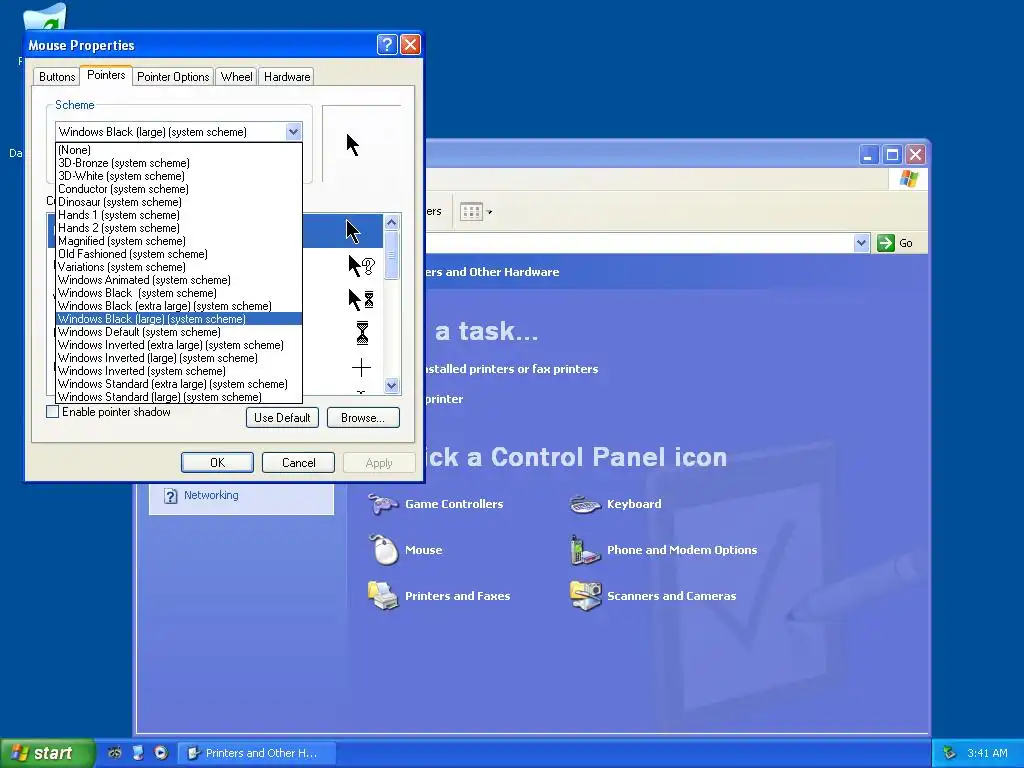This screenshot has height=768, width=1024.
Task: Switch to the Hardware tab
Action: pos(287,76)
